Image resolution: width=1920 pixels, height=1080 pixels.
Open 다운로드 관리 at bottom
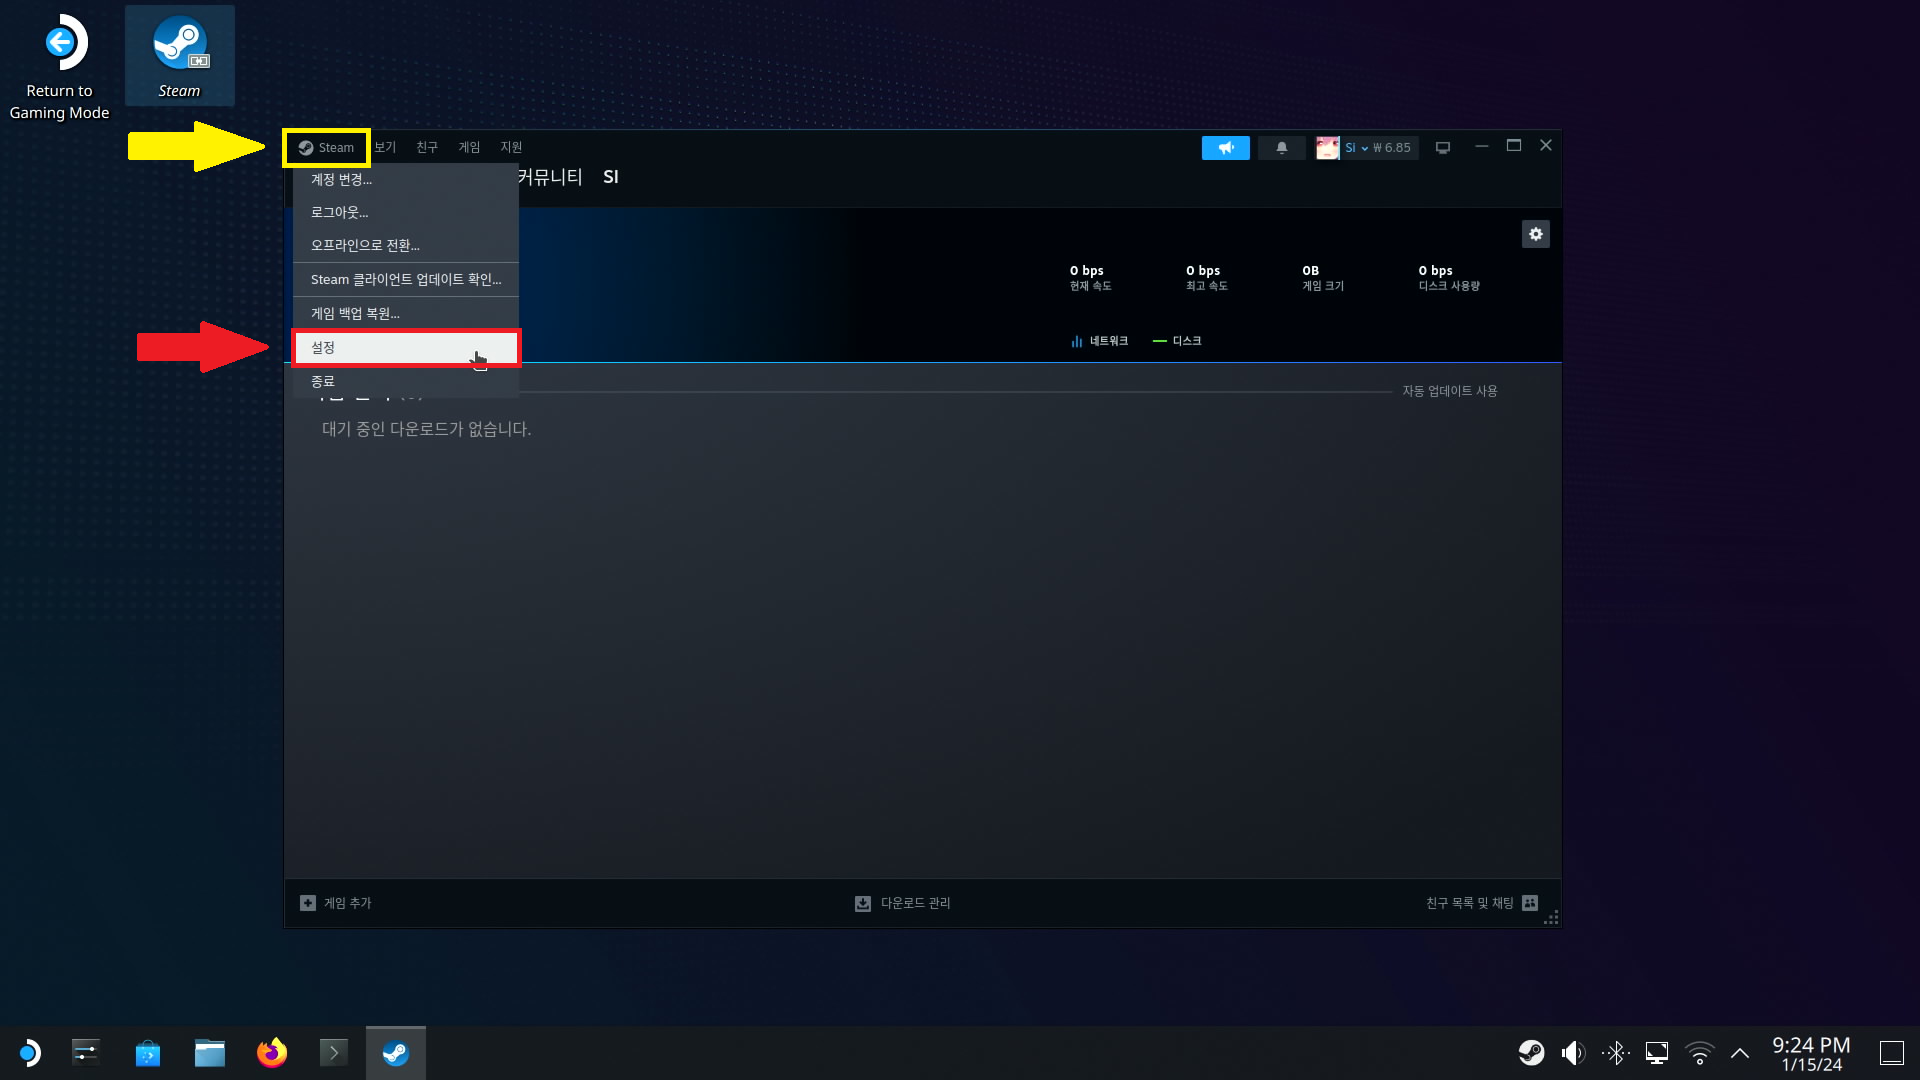(x=903, y=903)
